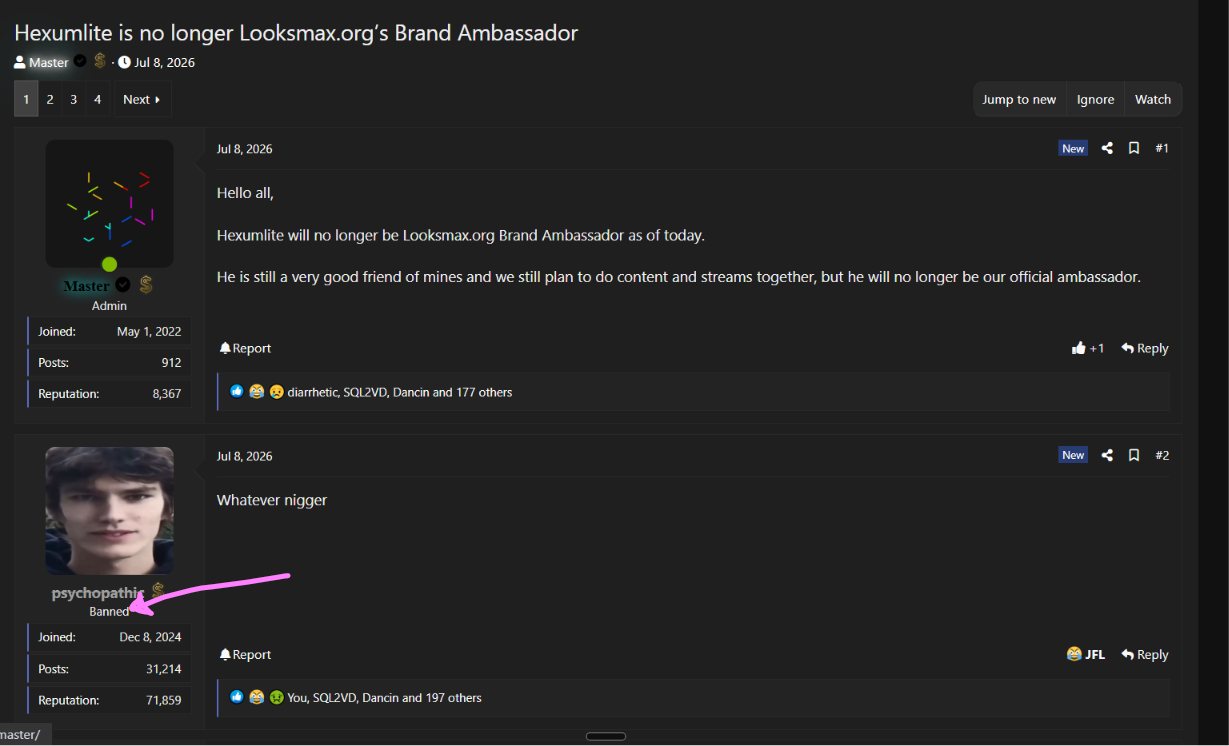Click Jump to new button
Viewport: 1229px width, 746px height.
(x=1019, y=99)
